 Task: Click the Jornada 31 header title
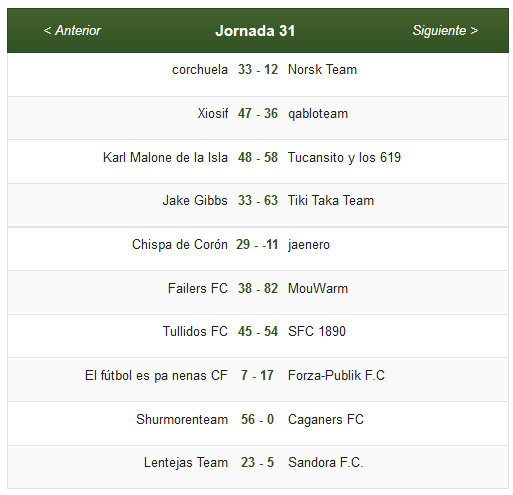pyautogui.click(x=255, y=31)
